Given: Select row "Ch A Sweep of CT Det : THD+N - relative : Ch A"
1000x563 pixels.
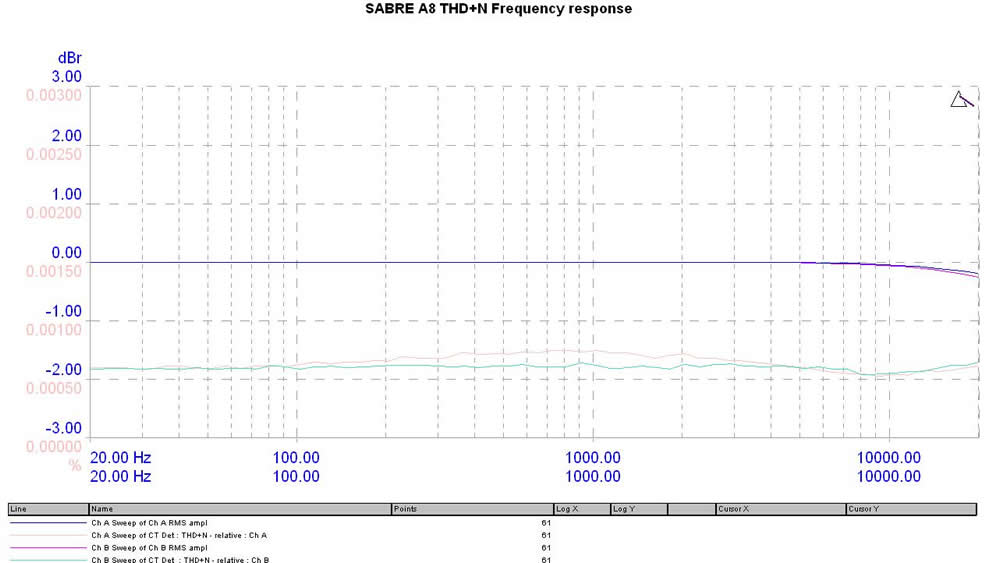Looking at the screenshot, I should click(492, 536).
